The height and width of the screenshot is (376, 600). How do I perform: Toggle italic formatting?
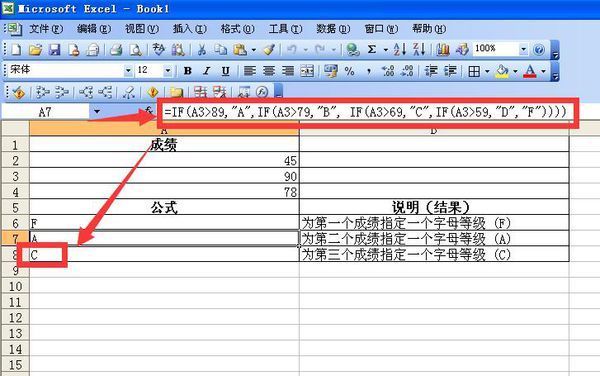point(207,71)
